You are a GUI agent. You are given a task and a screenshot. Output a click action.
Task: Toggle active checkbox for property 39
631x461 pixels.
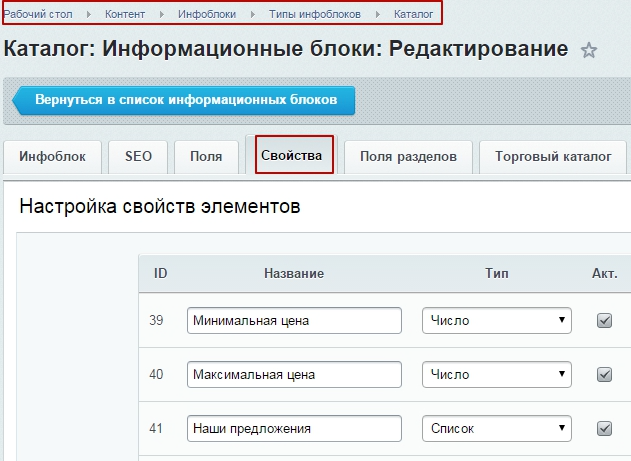pos(604,321)
